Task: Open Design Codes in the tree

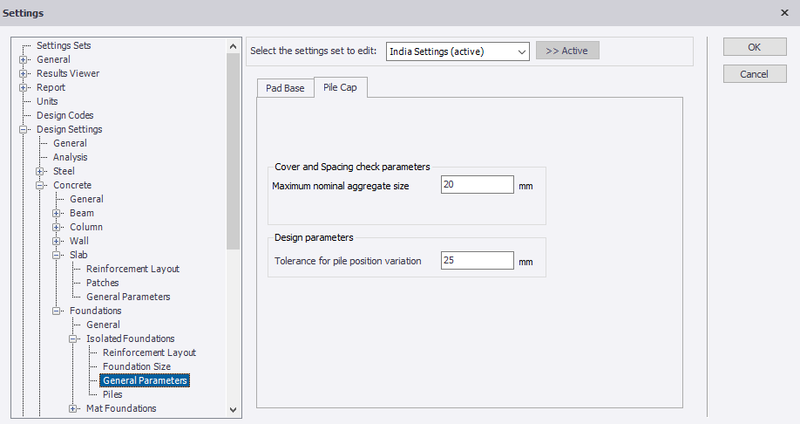Action: click(65, 115)
